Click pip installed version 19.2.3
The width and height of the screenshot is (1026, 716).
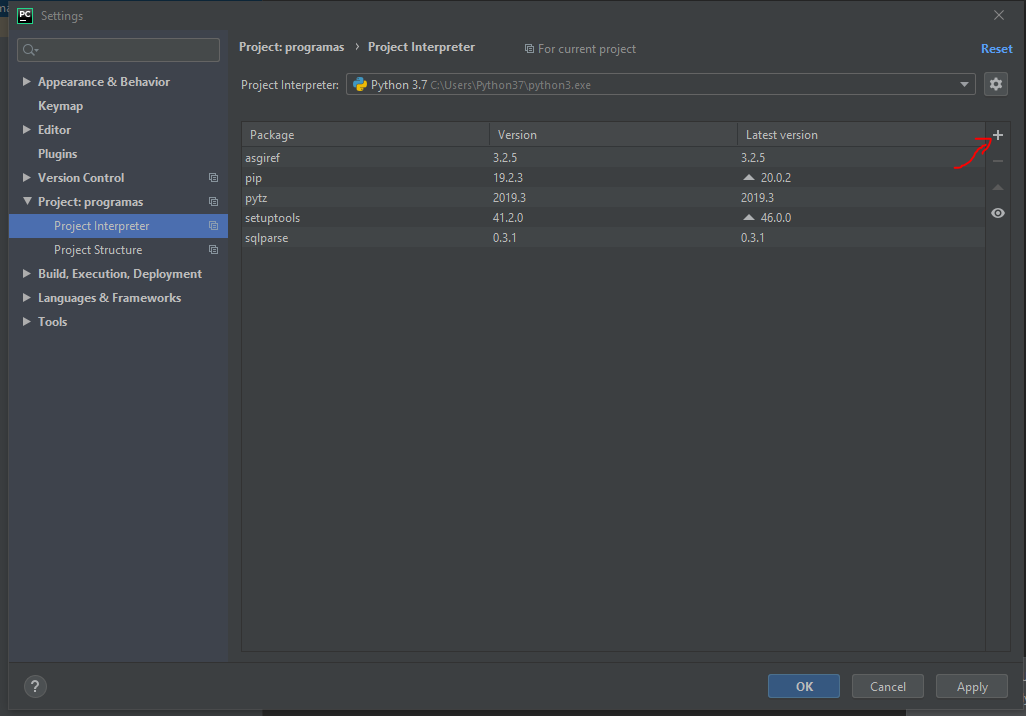click(508, 178)
